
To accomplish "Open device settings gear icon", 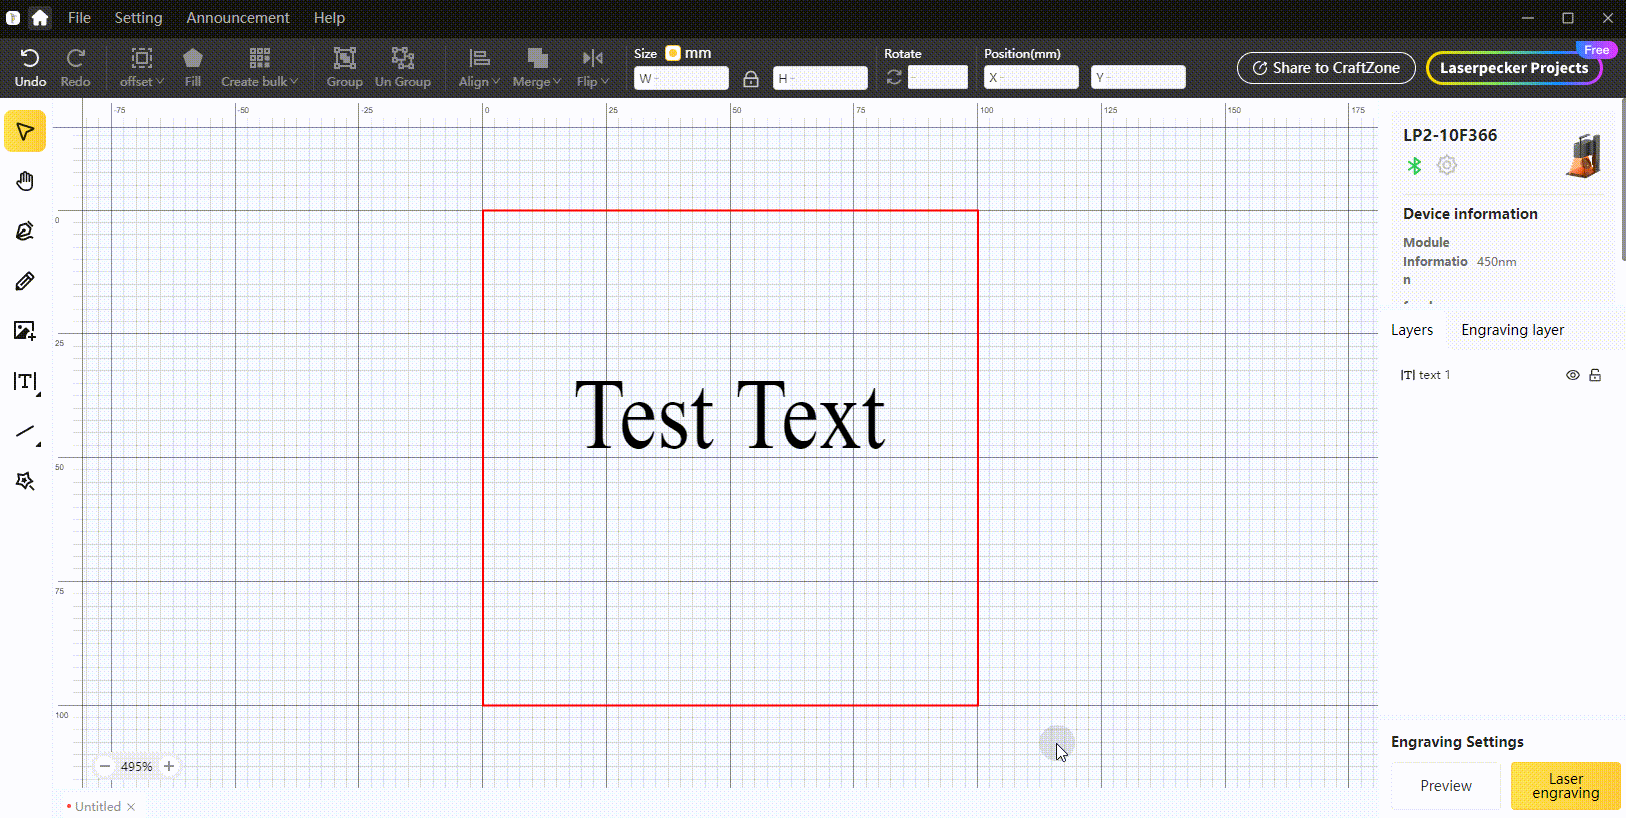I will coord(1446,165).
